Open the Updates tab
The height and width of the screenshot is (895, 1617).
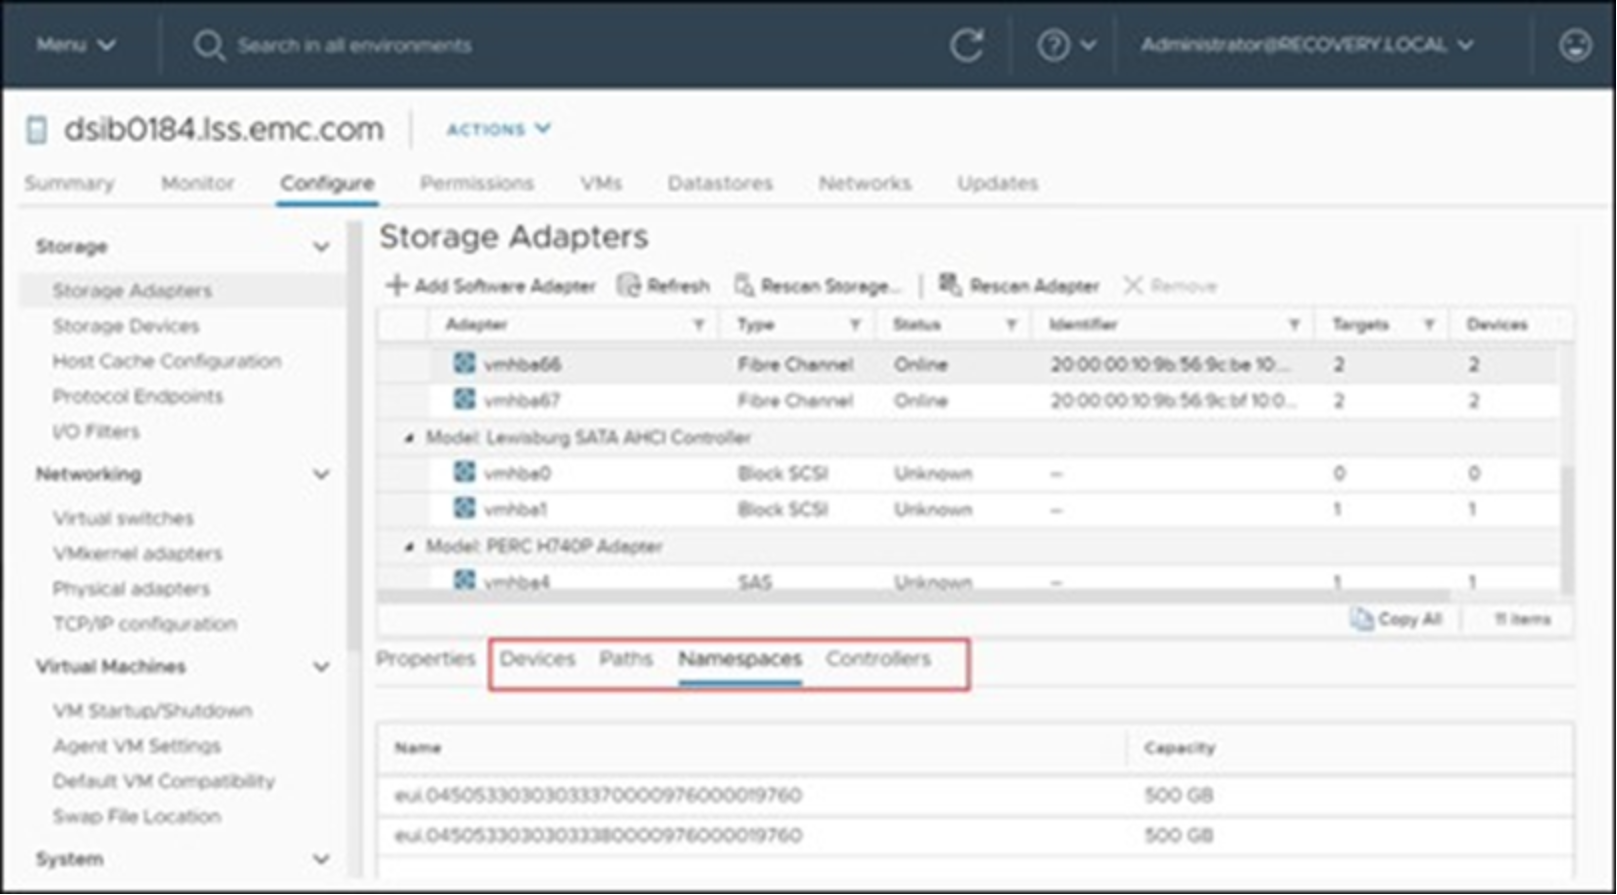click(x=997, y=183)
